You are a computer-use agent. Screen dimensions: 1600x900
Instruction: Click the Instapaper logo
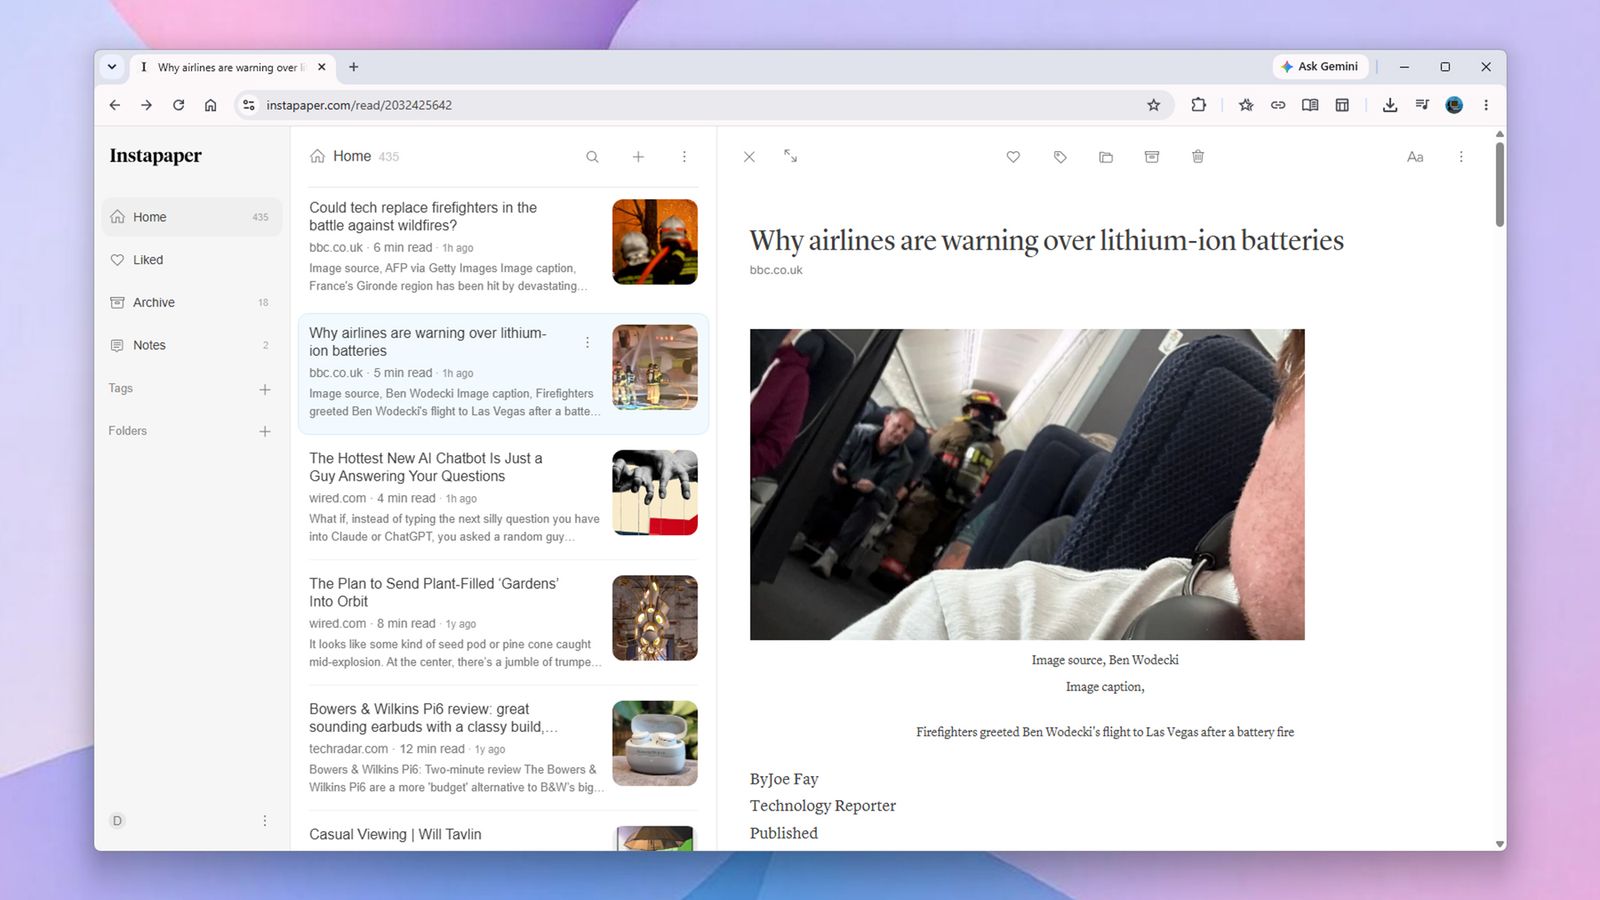[155, 156]
